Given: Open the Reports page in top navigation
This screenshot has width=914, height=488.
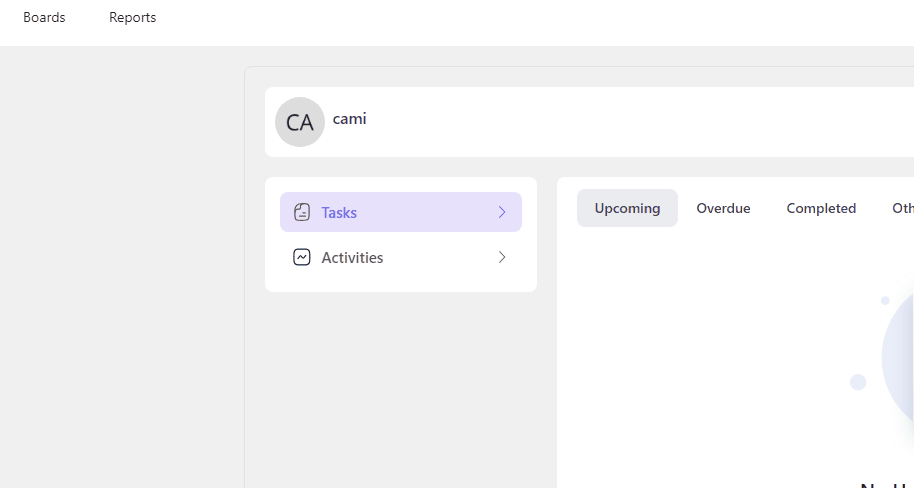Looking at the screenshot, I should pyautogui.click(x=132, y=17).
